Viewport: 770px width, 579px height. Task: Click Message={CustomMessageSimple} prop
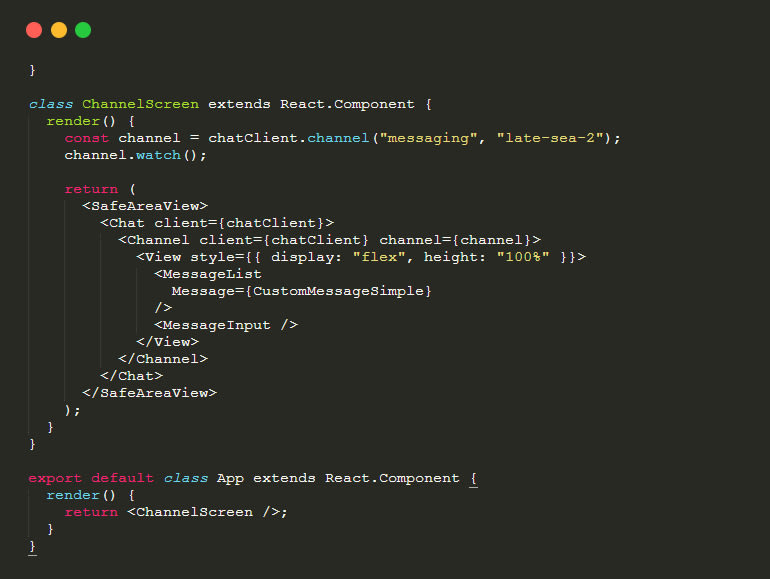coord(302,291)
